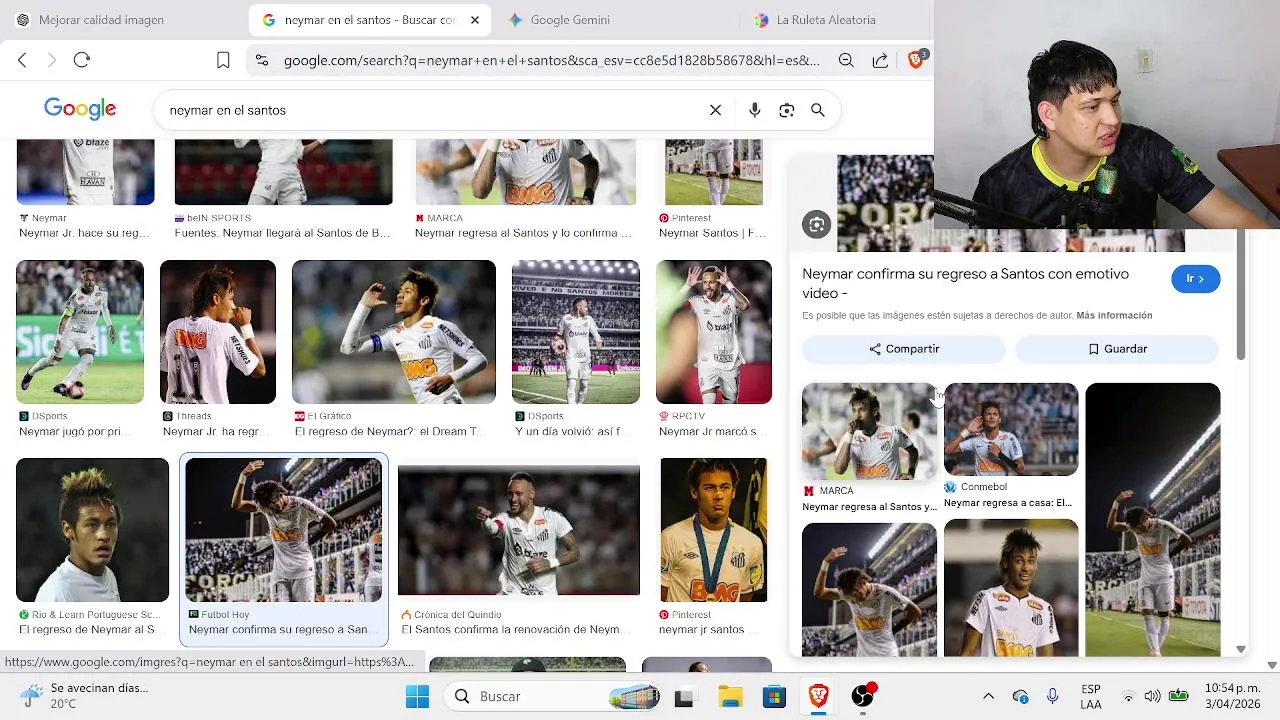This screenshot has width=1280, height=720.
Task: Open the Crónica del Quindío image result
Action: tap(518, 530)
